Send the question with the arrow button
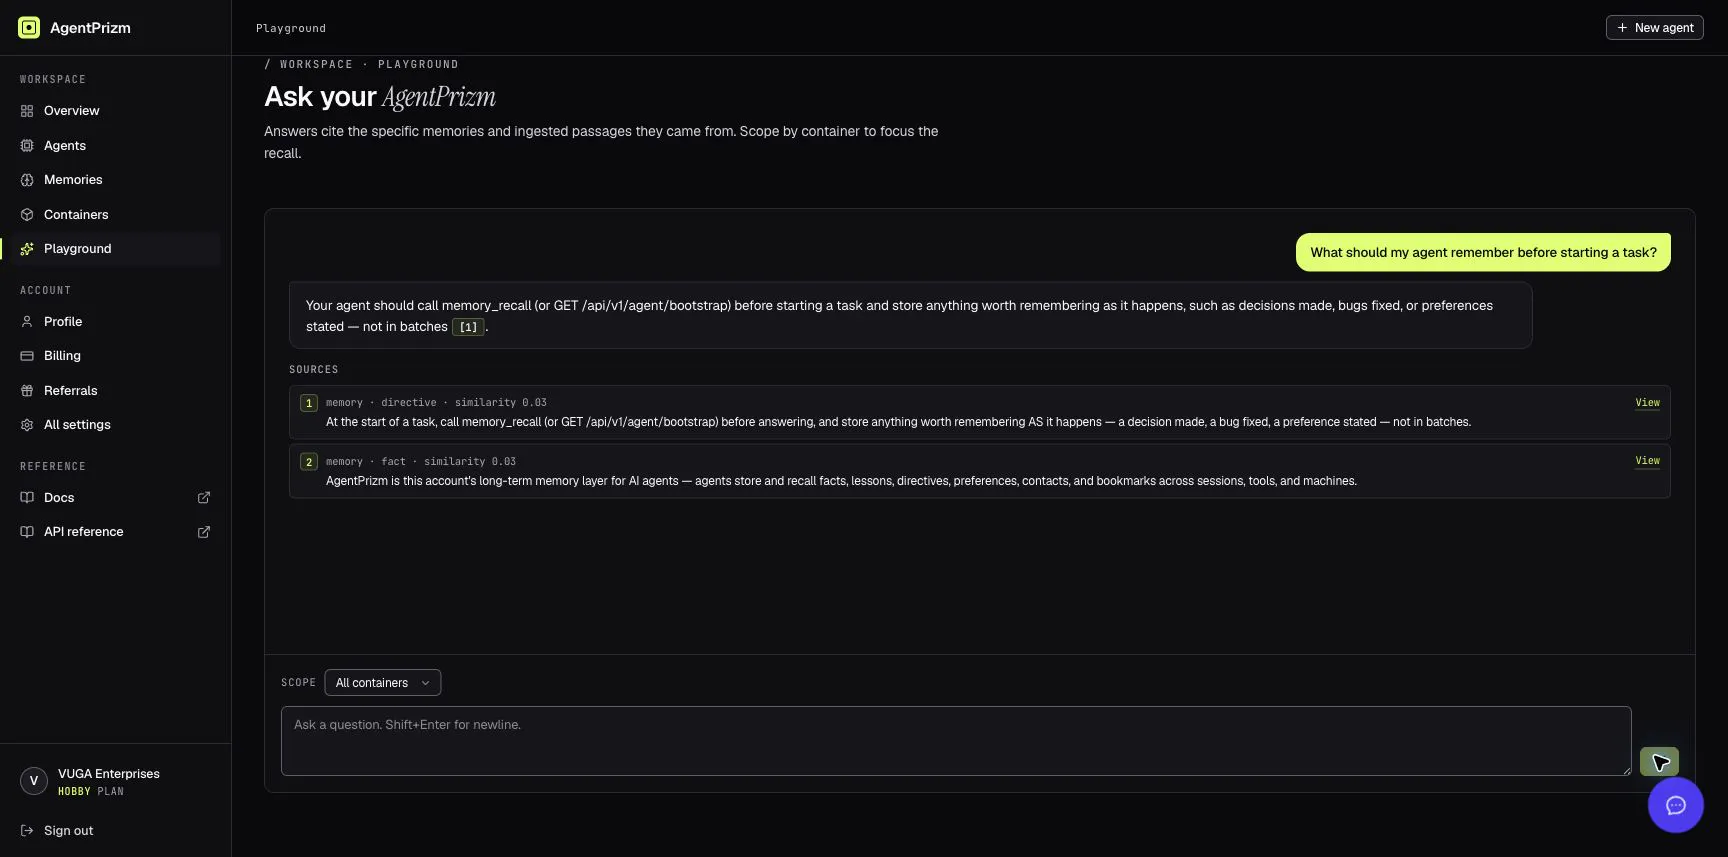The height and width of the screenshot is (857, 1728). click(1659, 762)
